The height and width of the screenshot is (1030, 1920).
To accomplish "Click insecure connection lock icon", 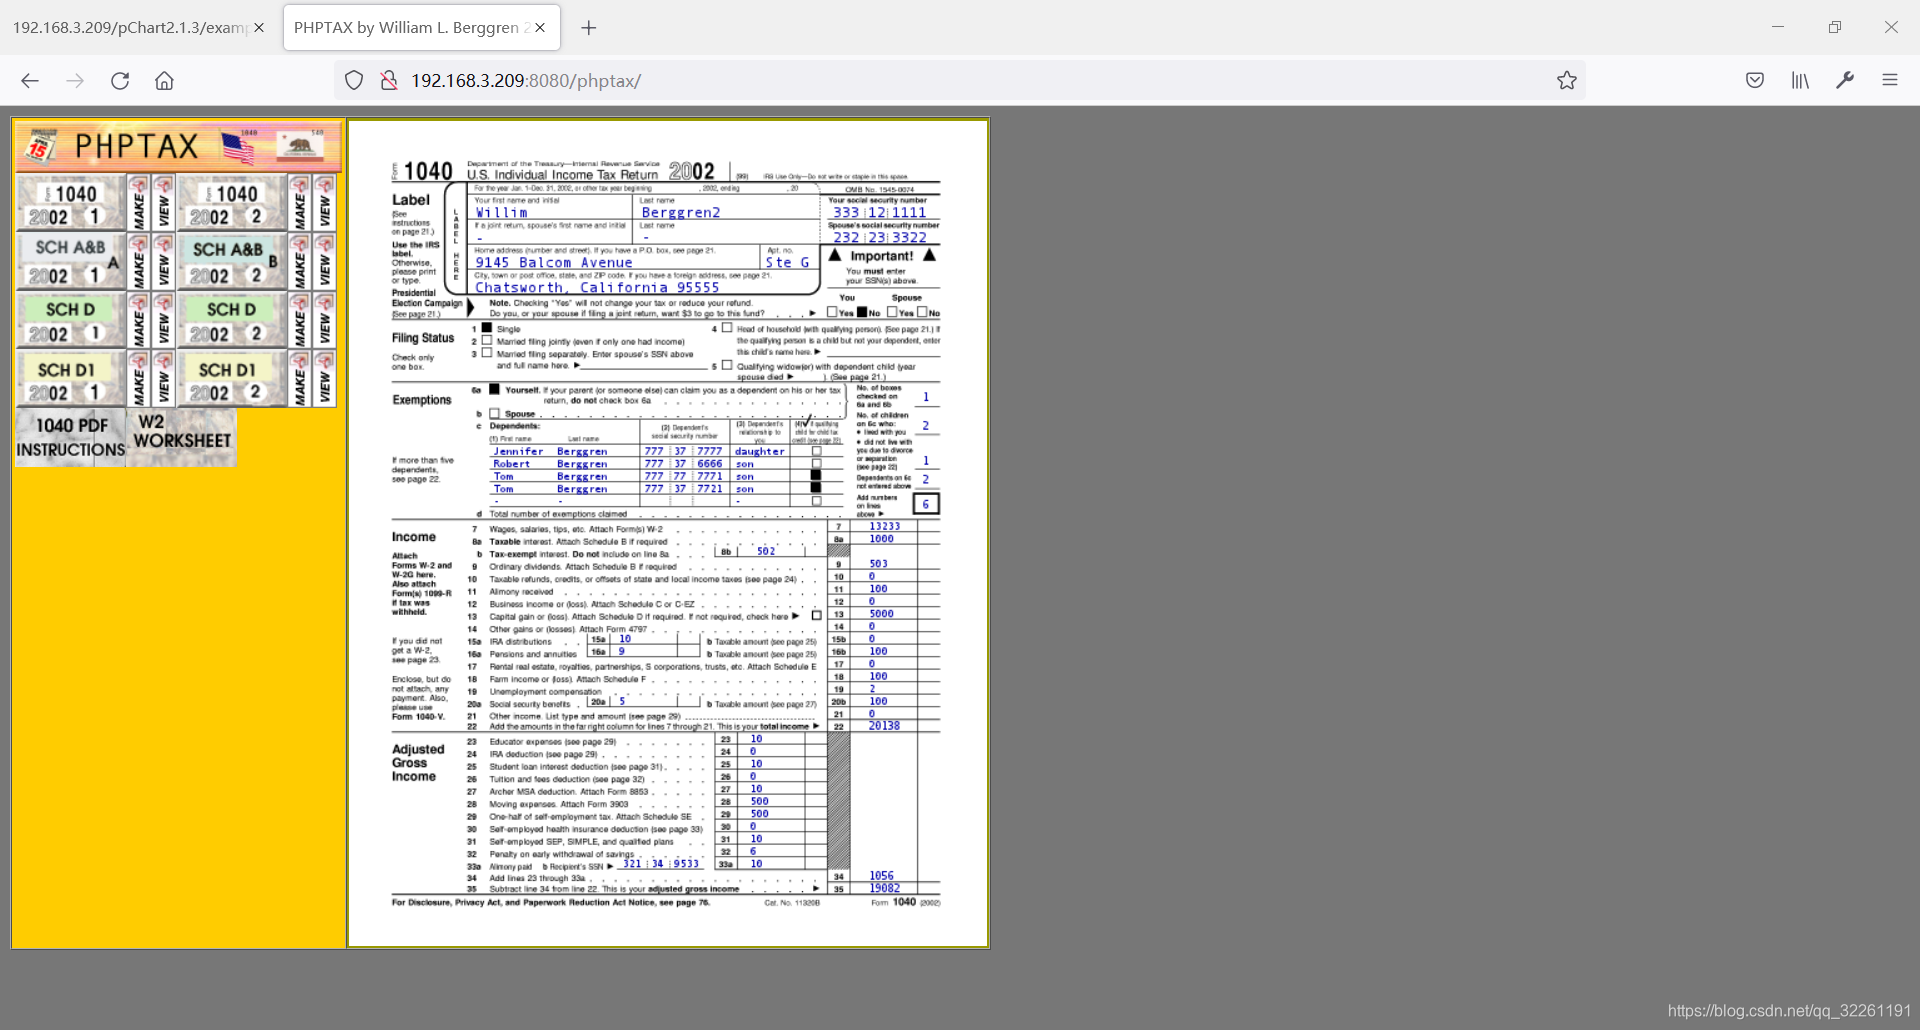I will pos(389,81).
